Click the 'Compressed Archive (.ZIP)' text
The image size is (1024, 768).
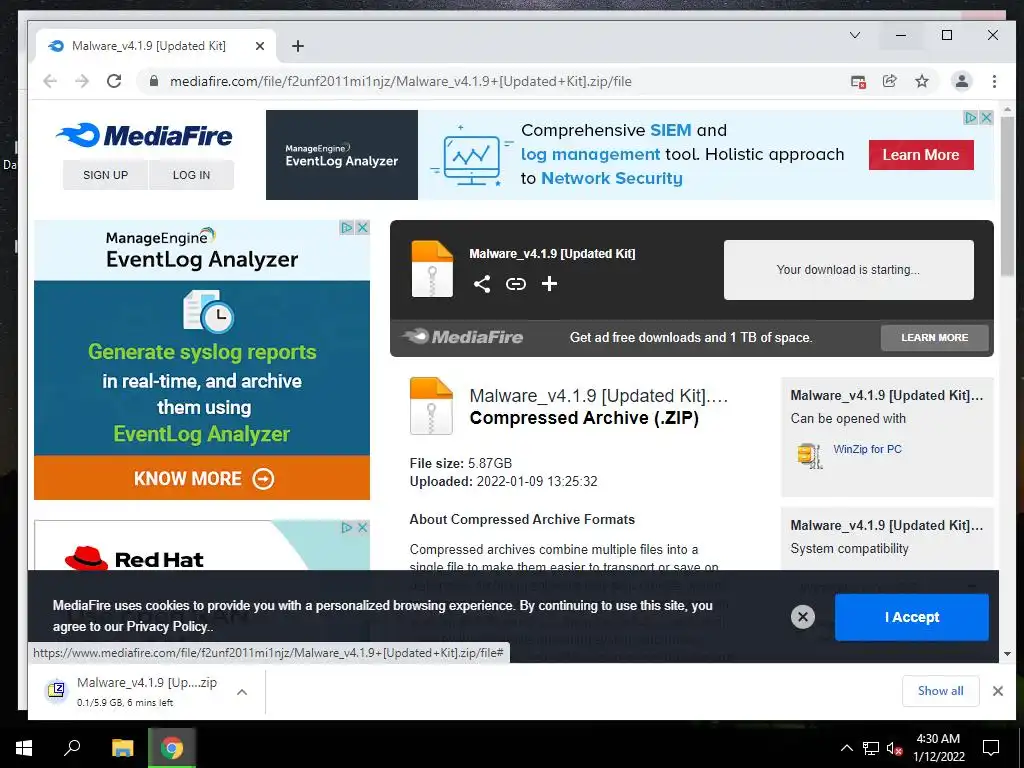pos(584,418)
